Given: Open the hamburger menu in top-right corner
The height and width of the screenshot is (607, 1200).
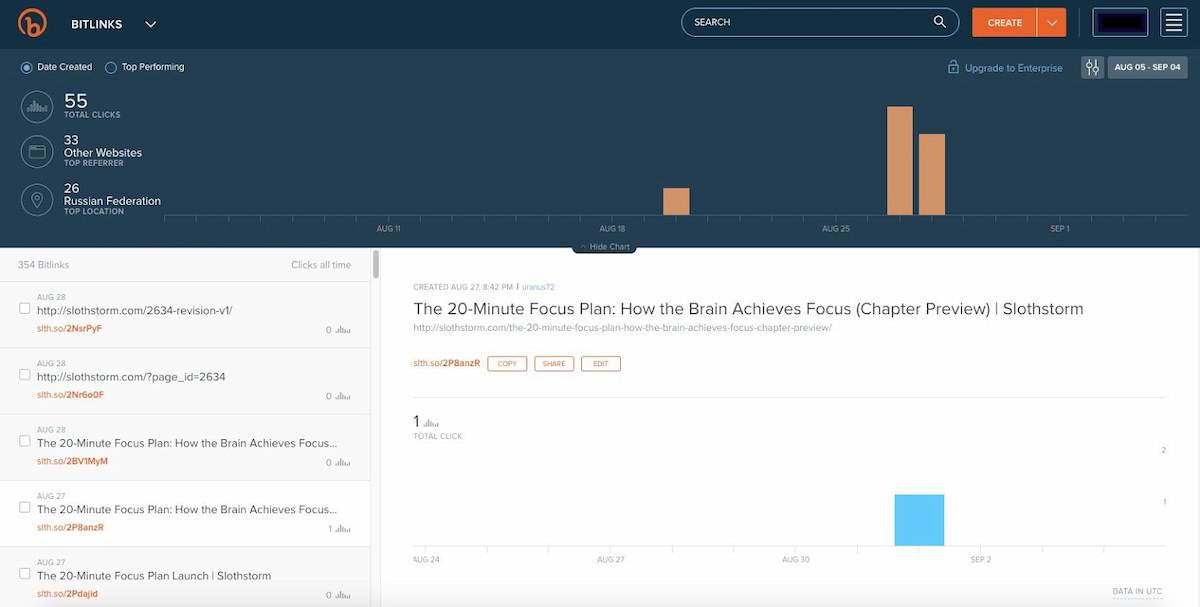Looking at the screenshot, I should tap(1174, 22).
